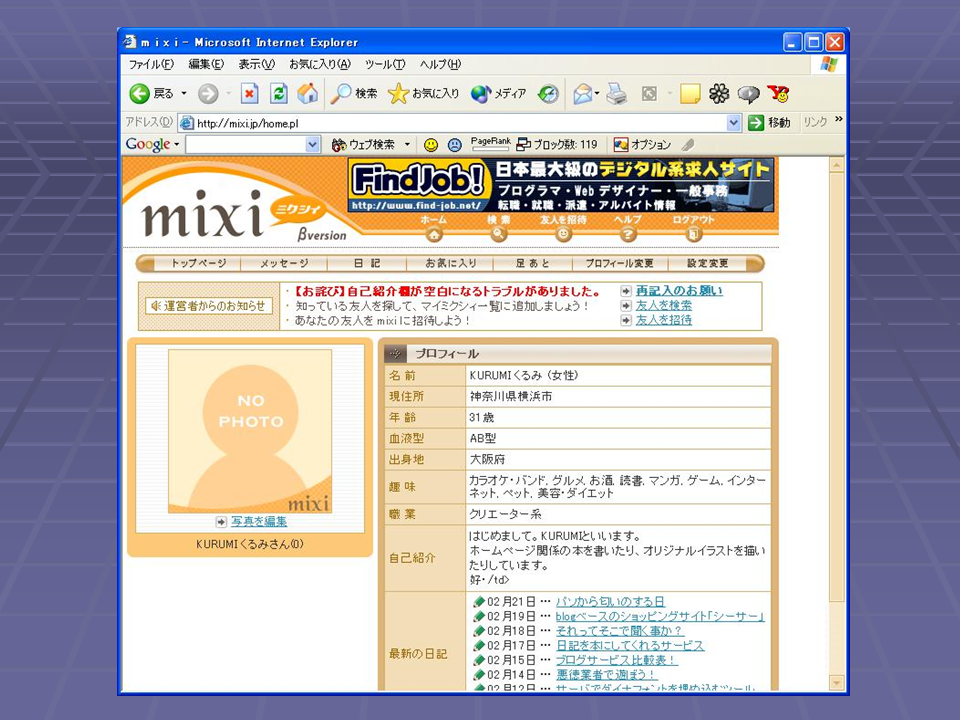Viewport: 960px width, 720px height.
Task: Click the IE Back arrow button
Action: click(x=140, y=94)
